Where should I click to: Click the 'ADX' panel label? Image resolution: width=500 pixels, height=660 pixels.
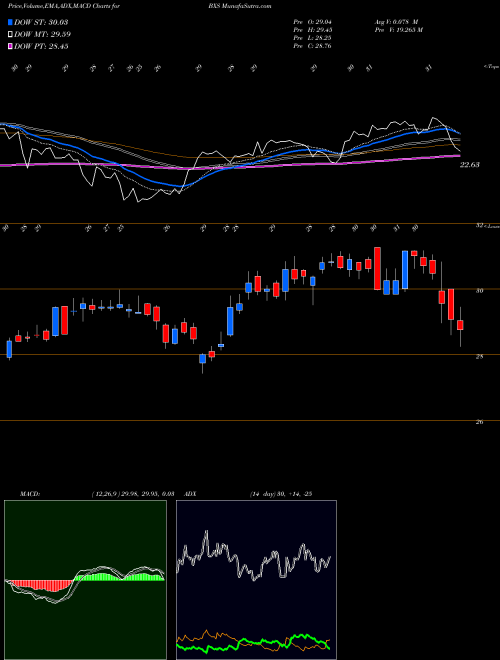click(x=191, y=494)
